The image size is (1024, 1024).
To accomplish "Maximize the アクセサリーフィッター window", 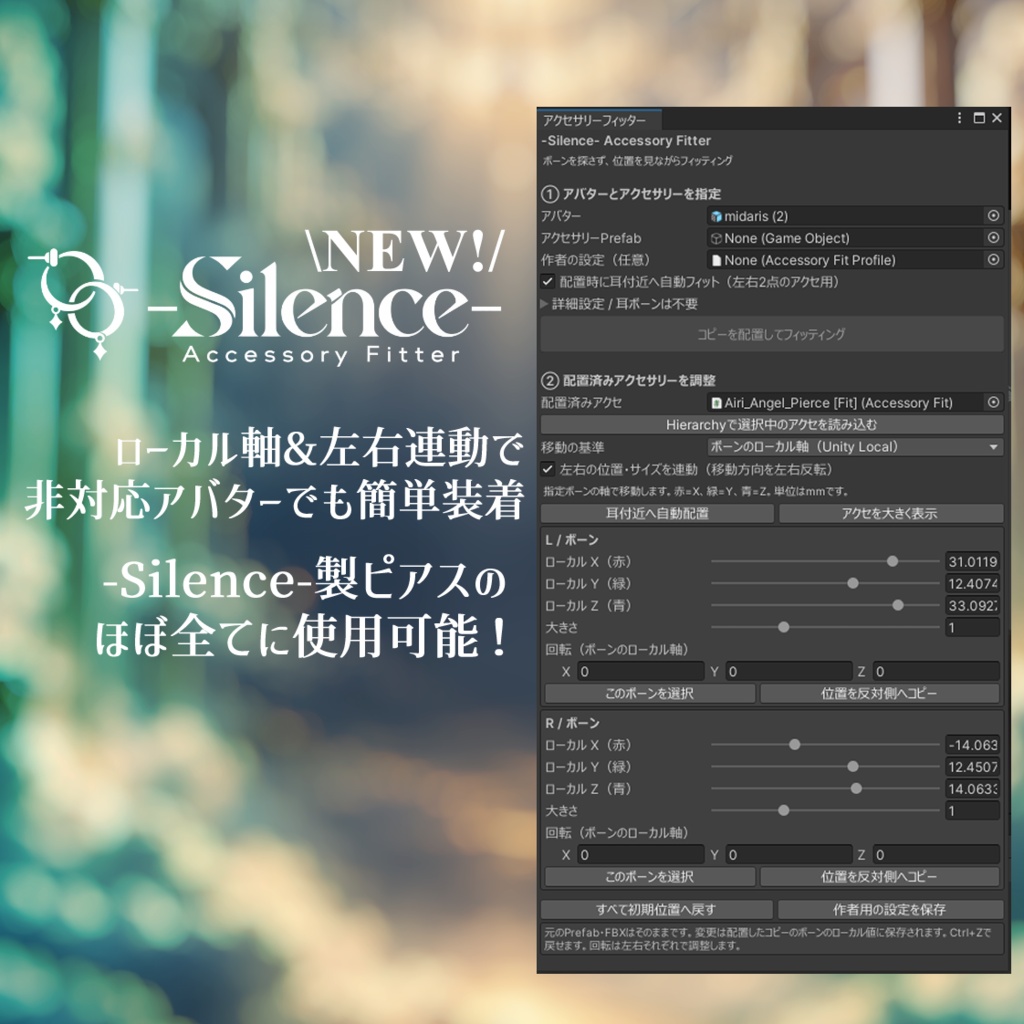I will coord(978,118).
